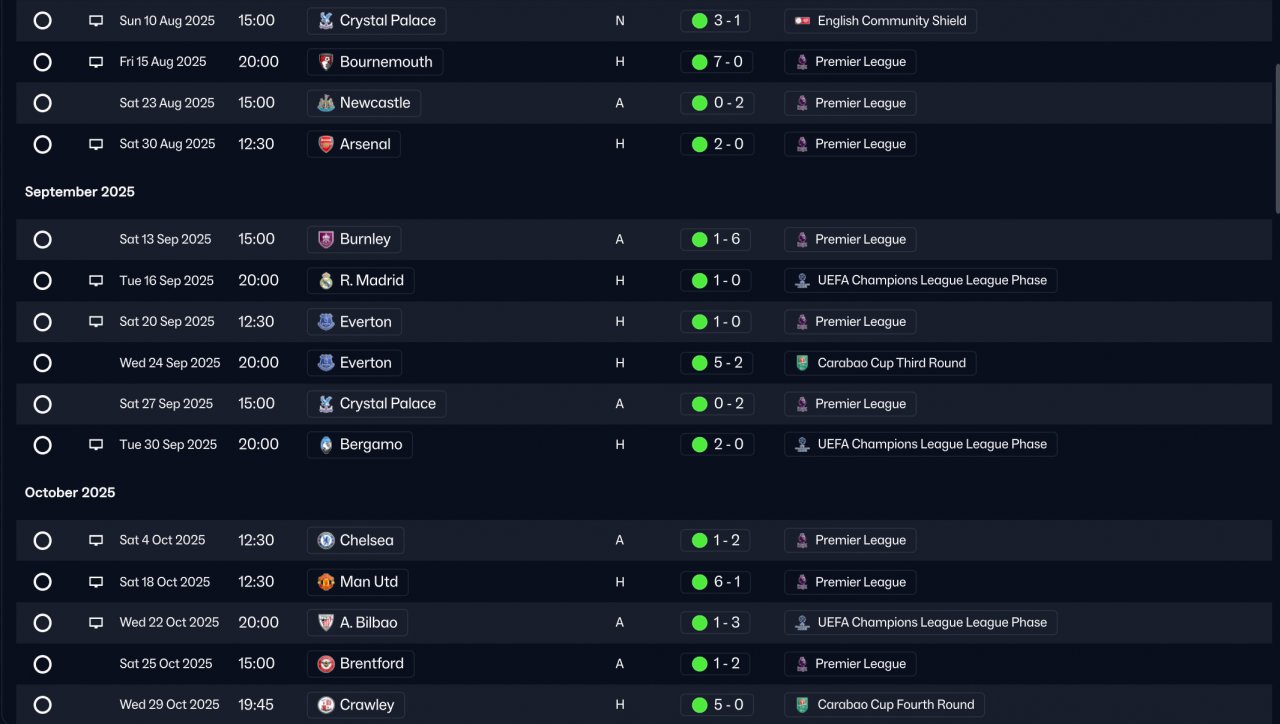Viewport: 1280px width, 724px height.
Task: Select radio circle on Sun 10 Aug row
Action: (x=42, y=20)
